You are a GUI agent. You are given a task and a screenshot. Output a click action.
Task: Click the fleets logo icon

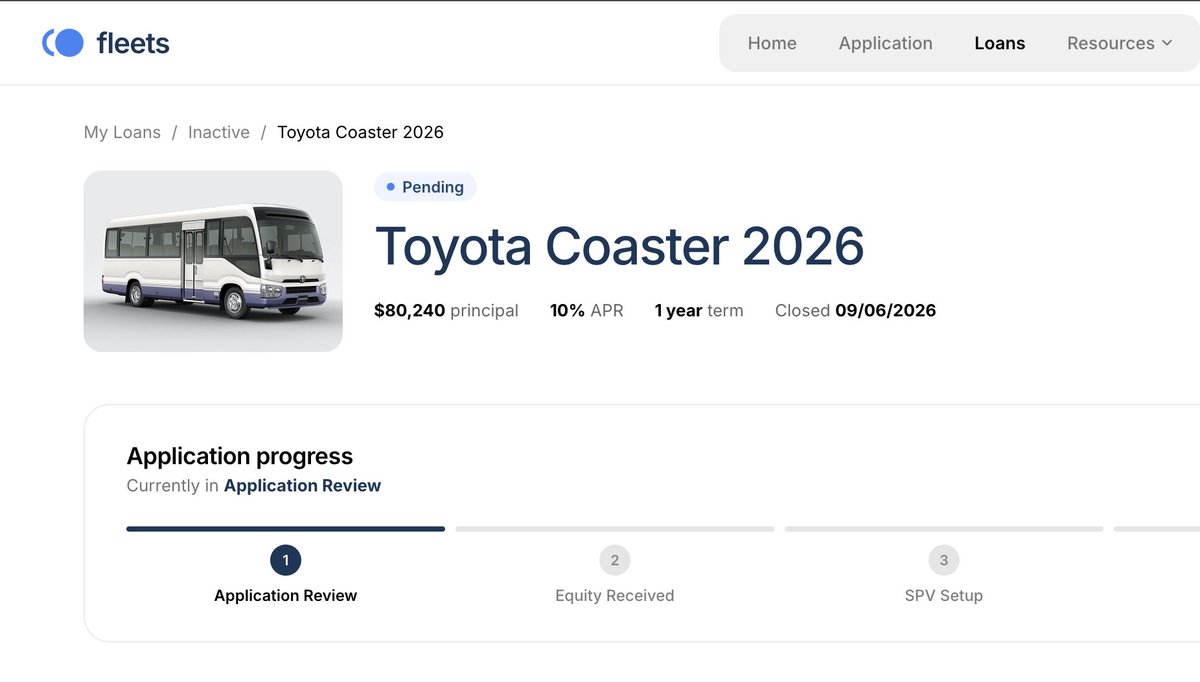[62, 43]
